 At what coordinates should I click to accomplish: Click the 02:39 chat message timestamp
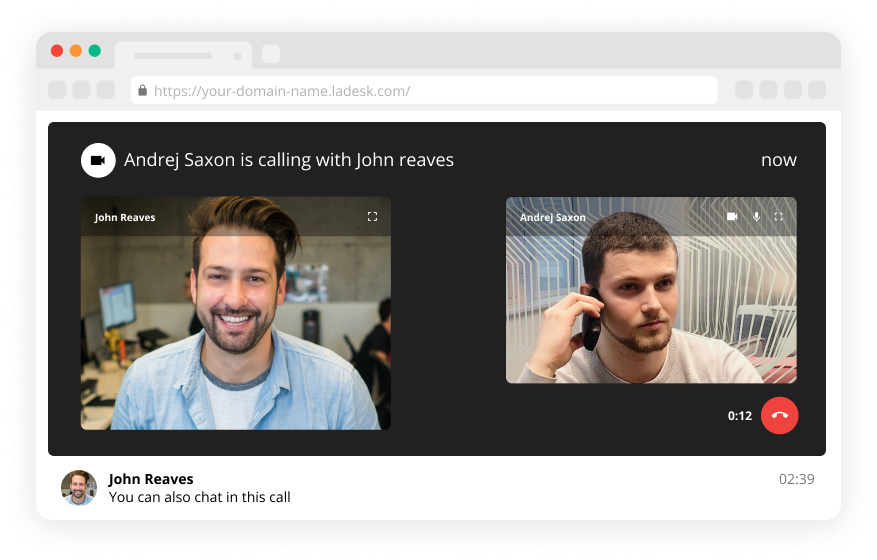coord(796,479)
